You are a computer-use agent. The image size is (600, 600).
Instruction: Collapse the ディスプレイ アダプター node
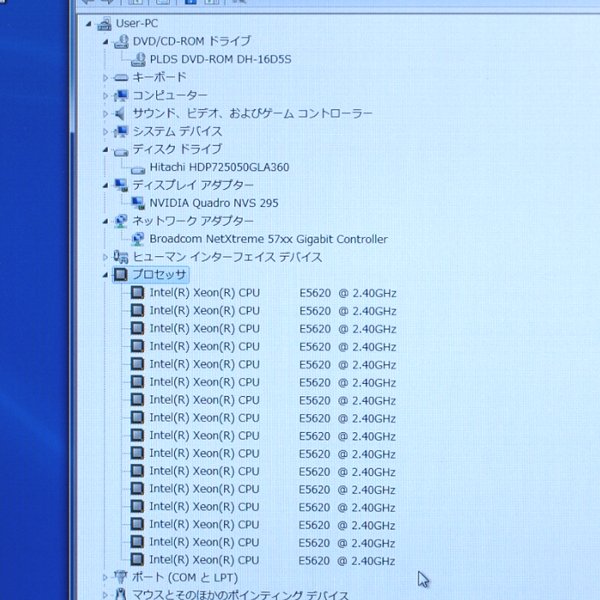click(106, 186)
